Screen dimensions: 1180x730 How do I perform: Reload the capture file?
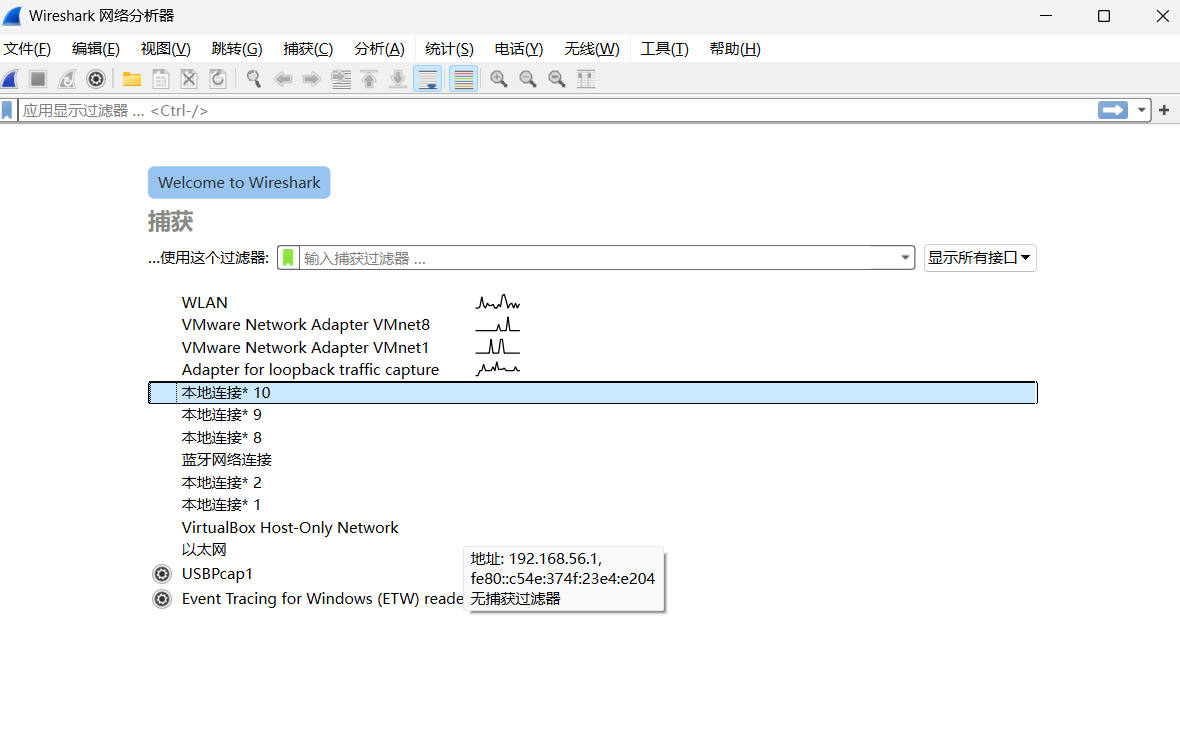click(217, 79)
